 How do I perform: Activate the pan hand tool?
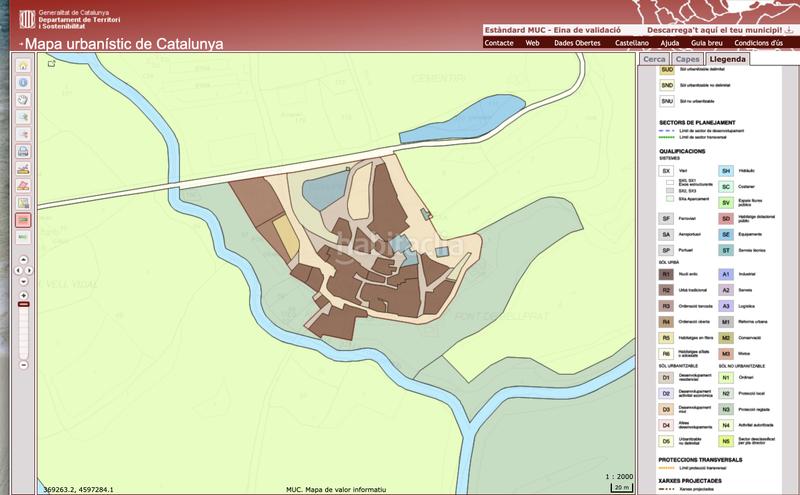pyautogui.click(x=24, y=100)
